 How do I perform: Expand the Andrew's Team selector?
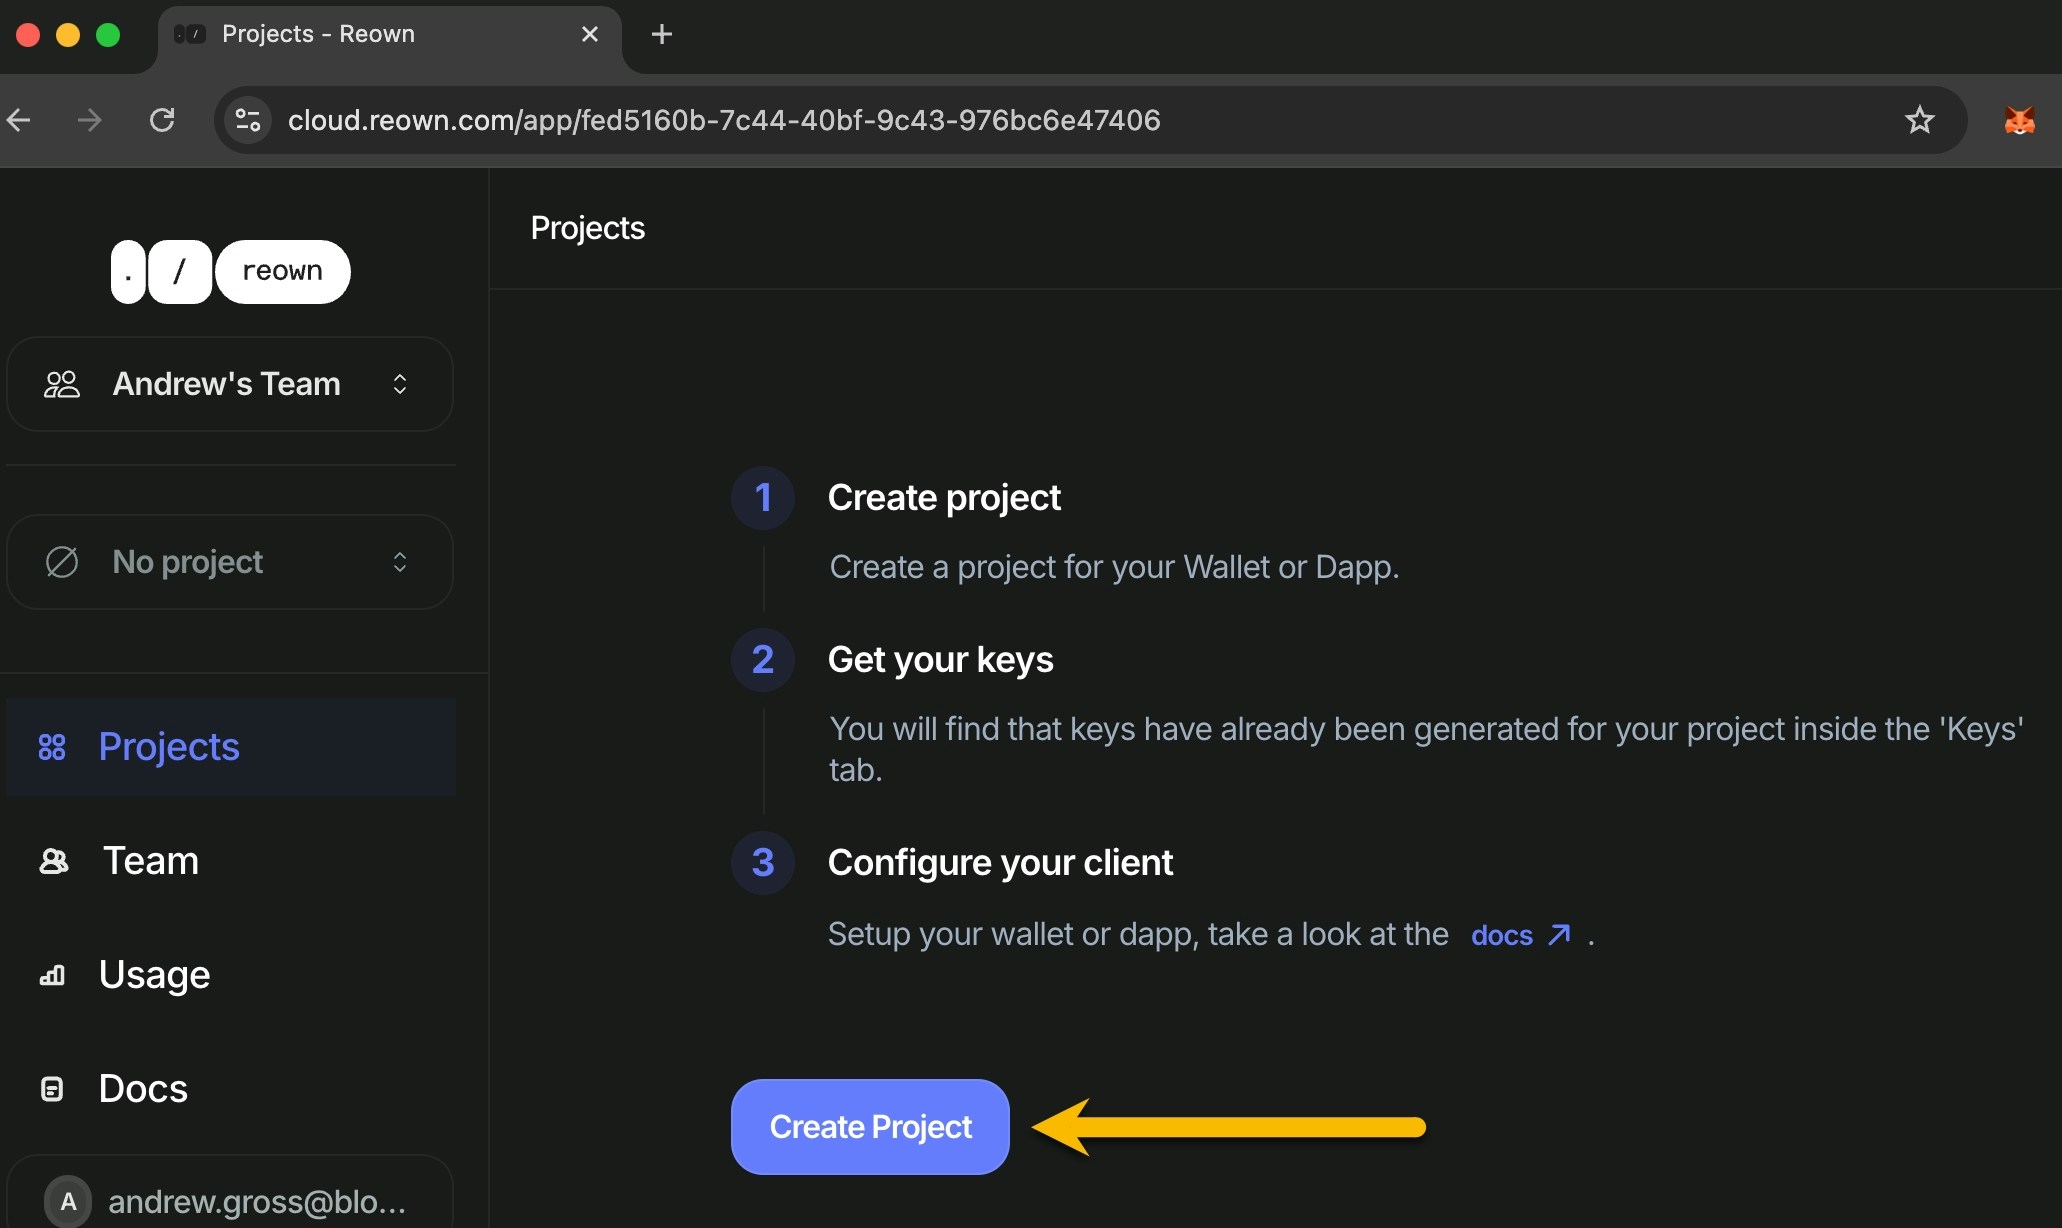(x=230, y=384)
